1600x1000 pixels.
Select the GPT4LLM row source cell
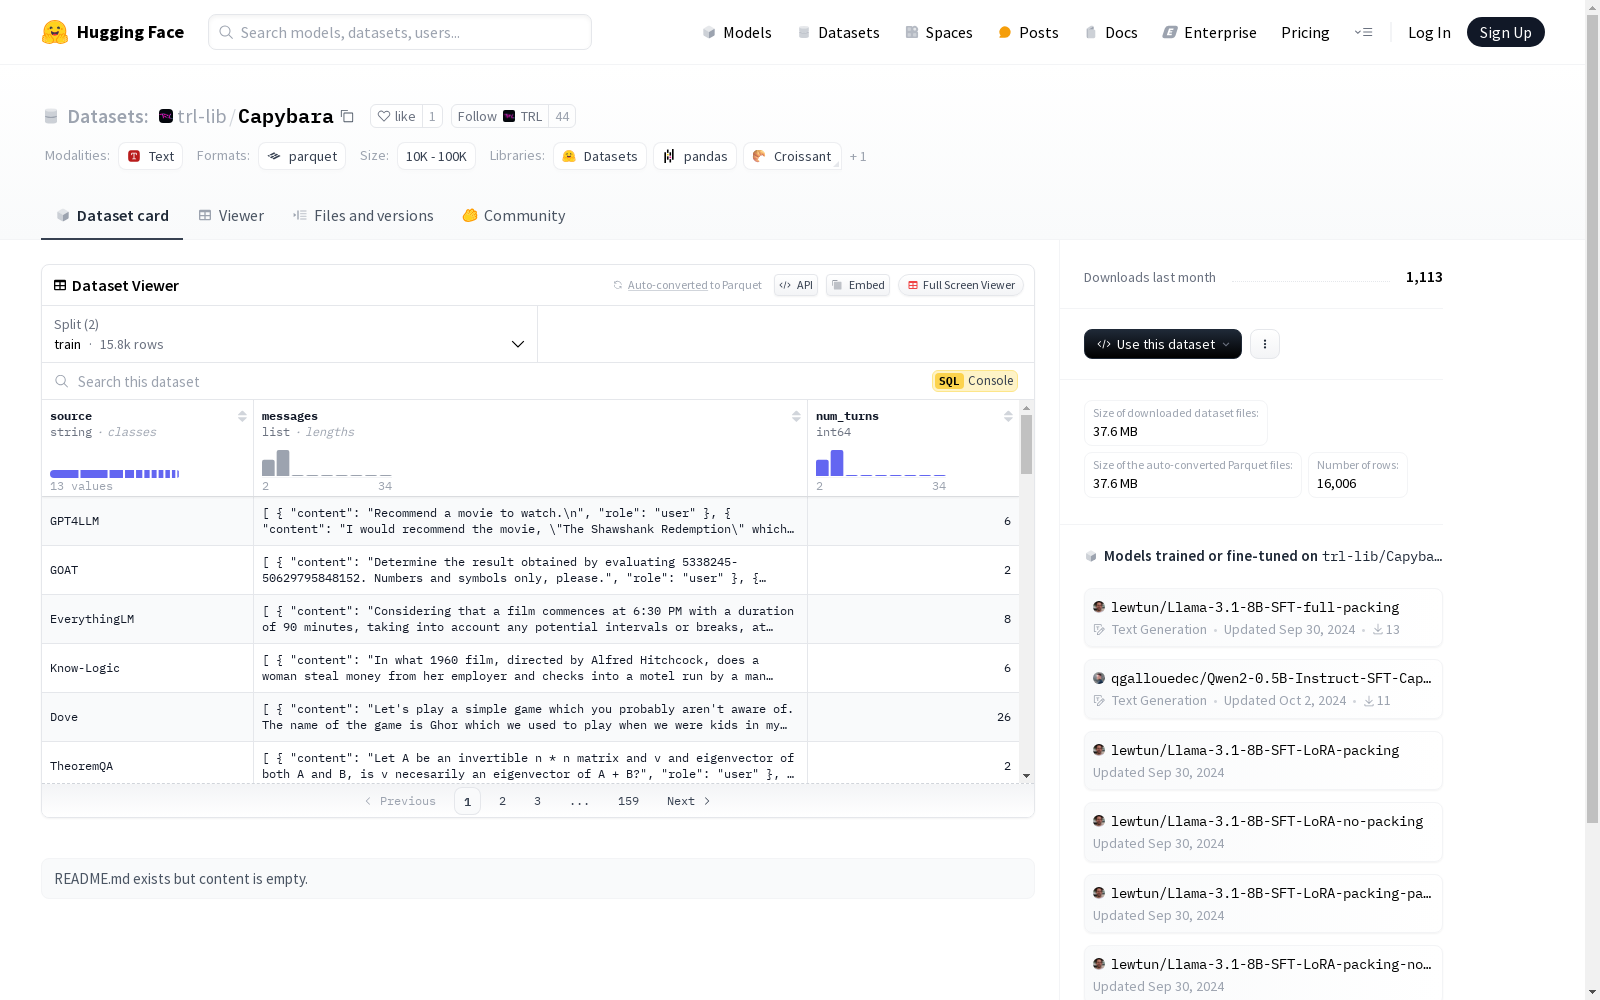coord(147,521)
